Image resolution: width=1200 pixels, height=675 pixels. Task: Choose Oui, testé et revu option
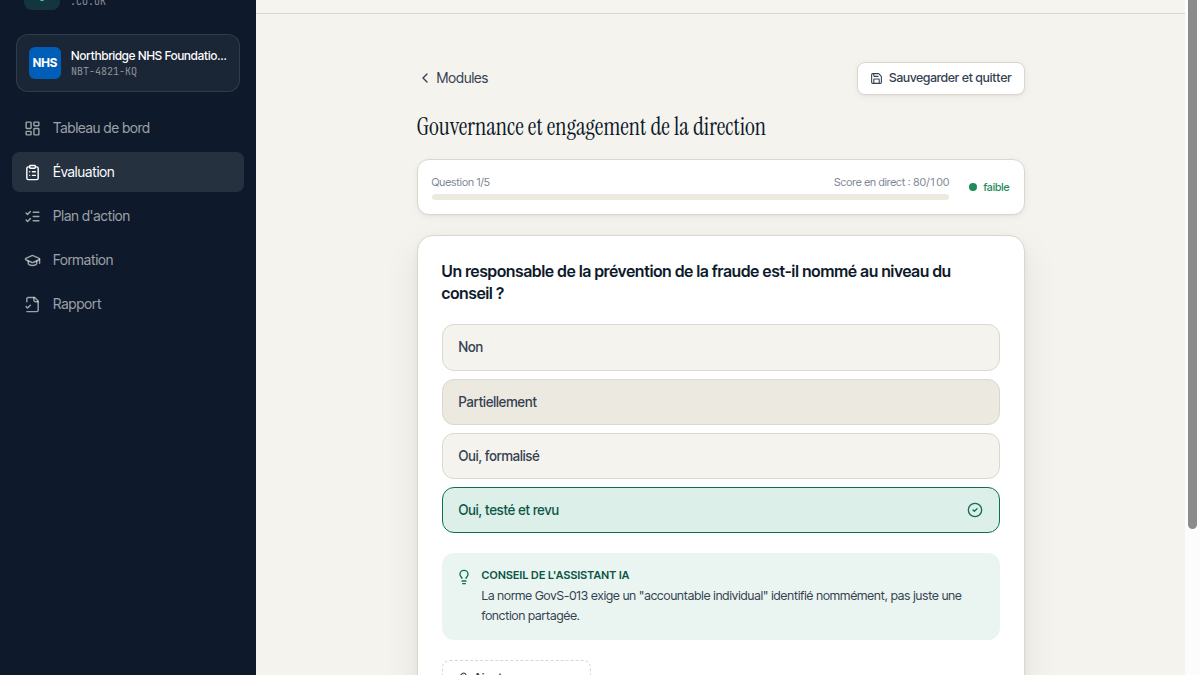[x=721, y=510]
